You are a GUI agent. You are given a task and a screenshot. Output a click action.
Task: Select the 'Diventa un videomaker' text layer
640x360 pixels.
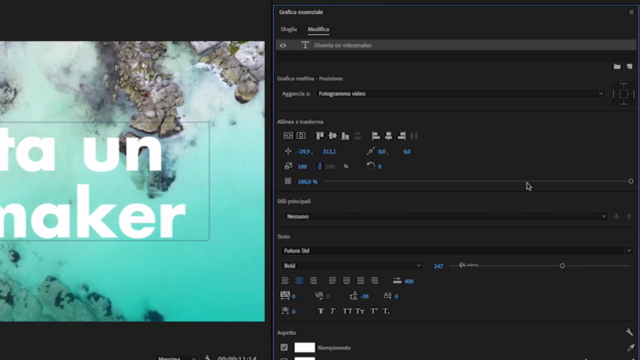click(x=456, y=45)
